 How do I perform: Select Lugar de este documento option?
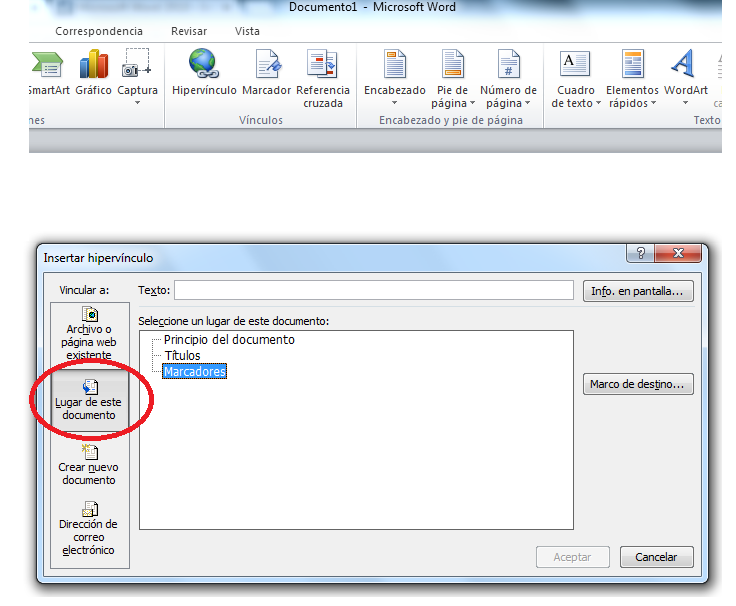click(x=89, y=401)
